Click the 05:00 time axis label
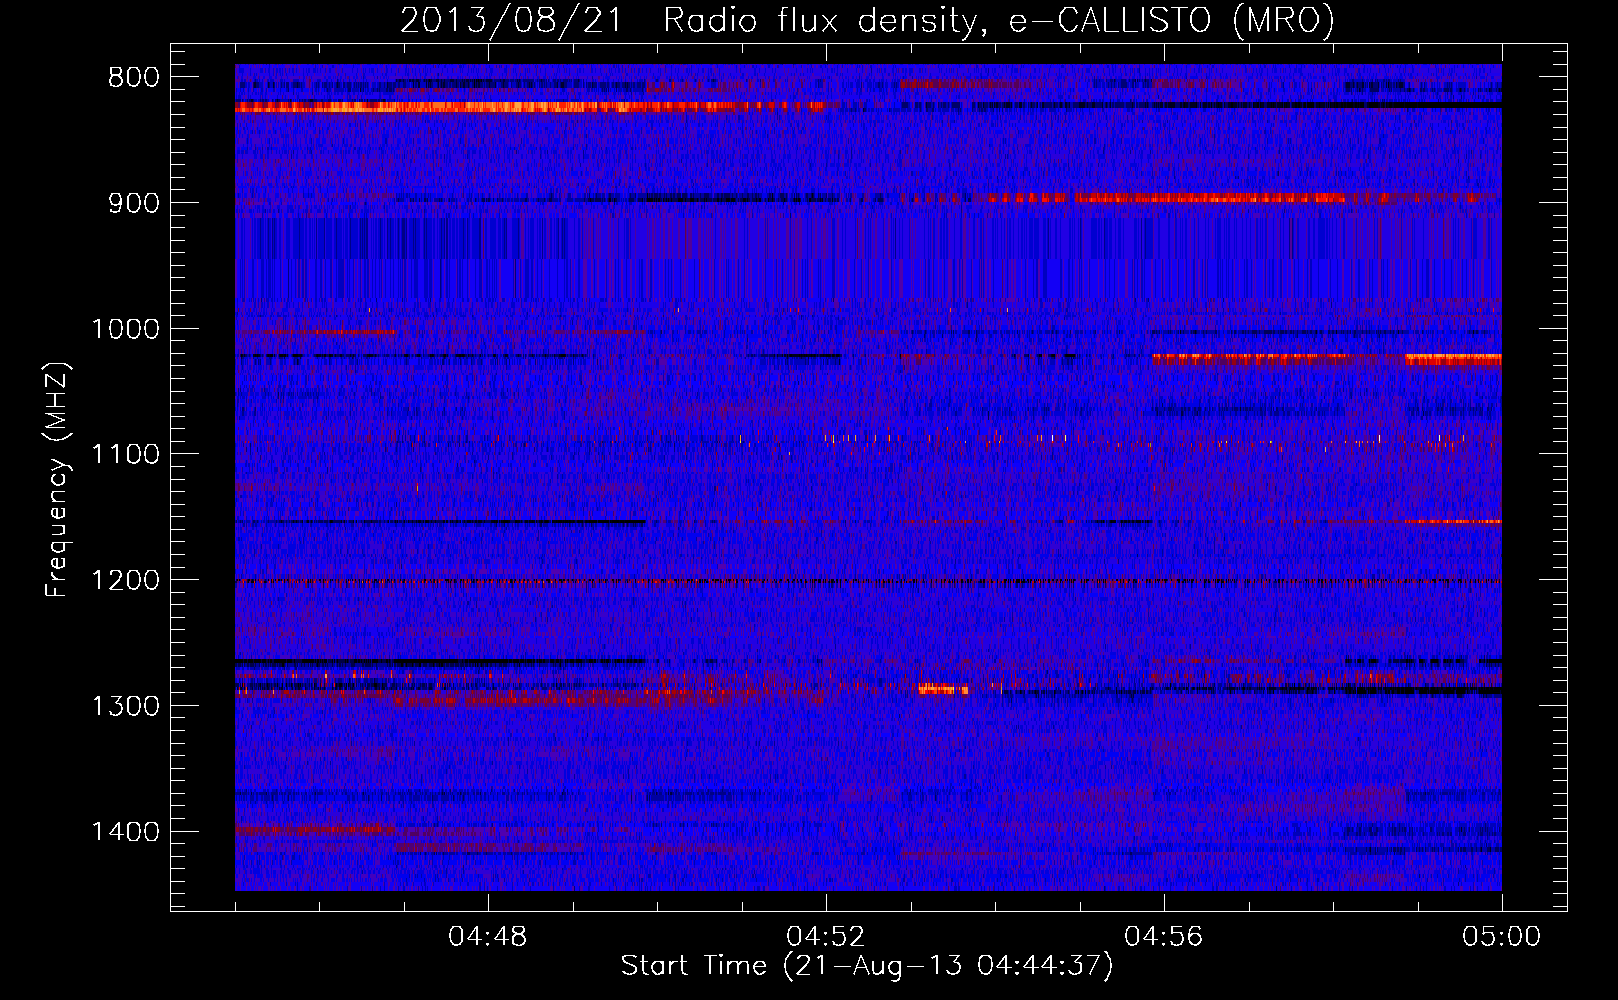The width and height of the screenshot is (1618, 1000). [1502, 937]
